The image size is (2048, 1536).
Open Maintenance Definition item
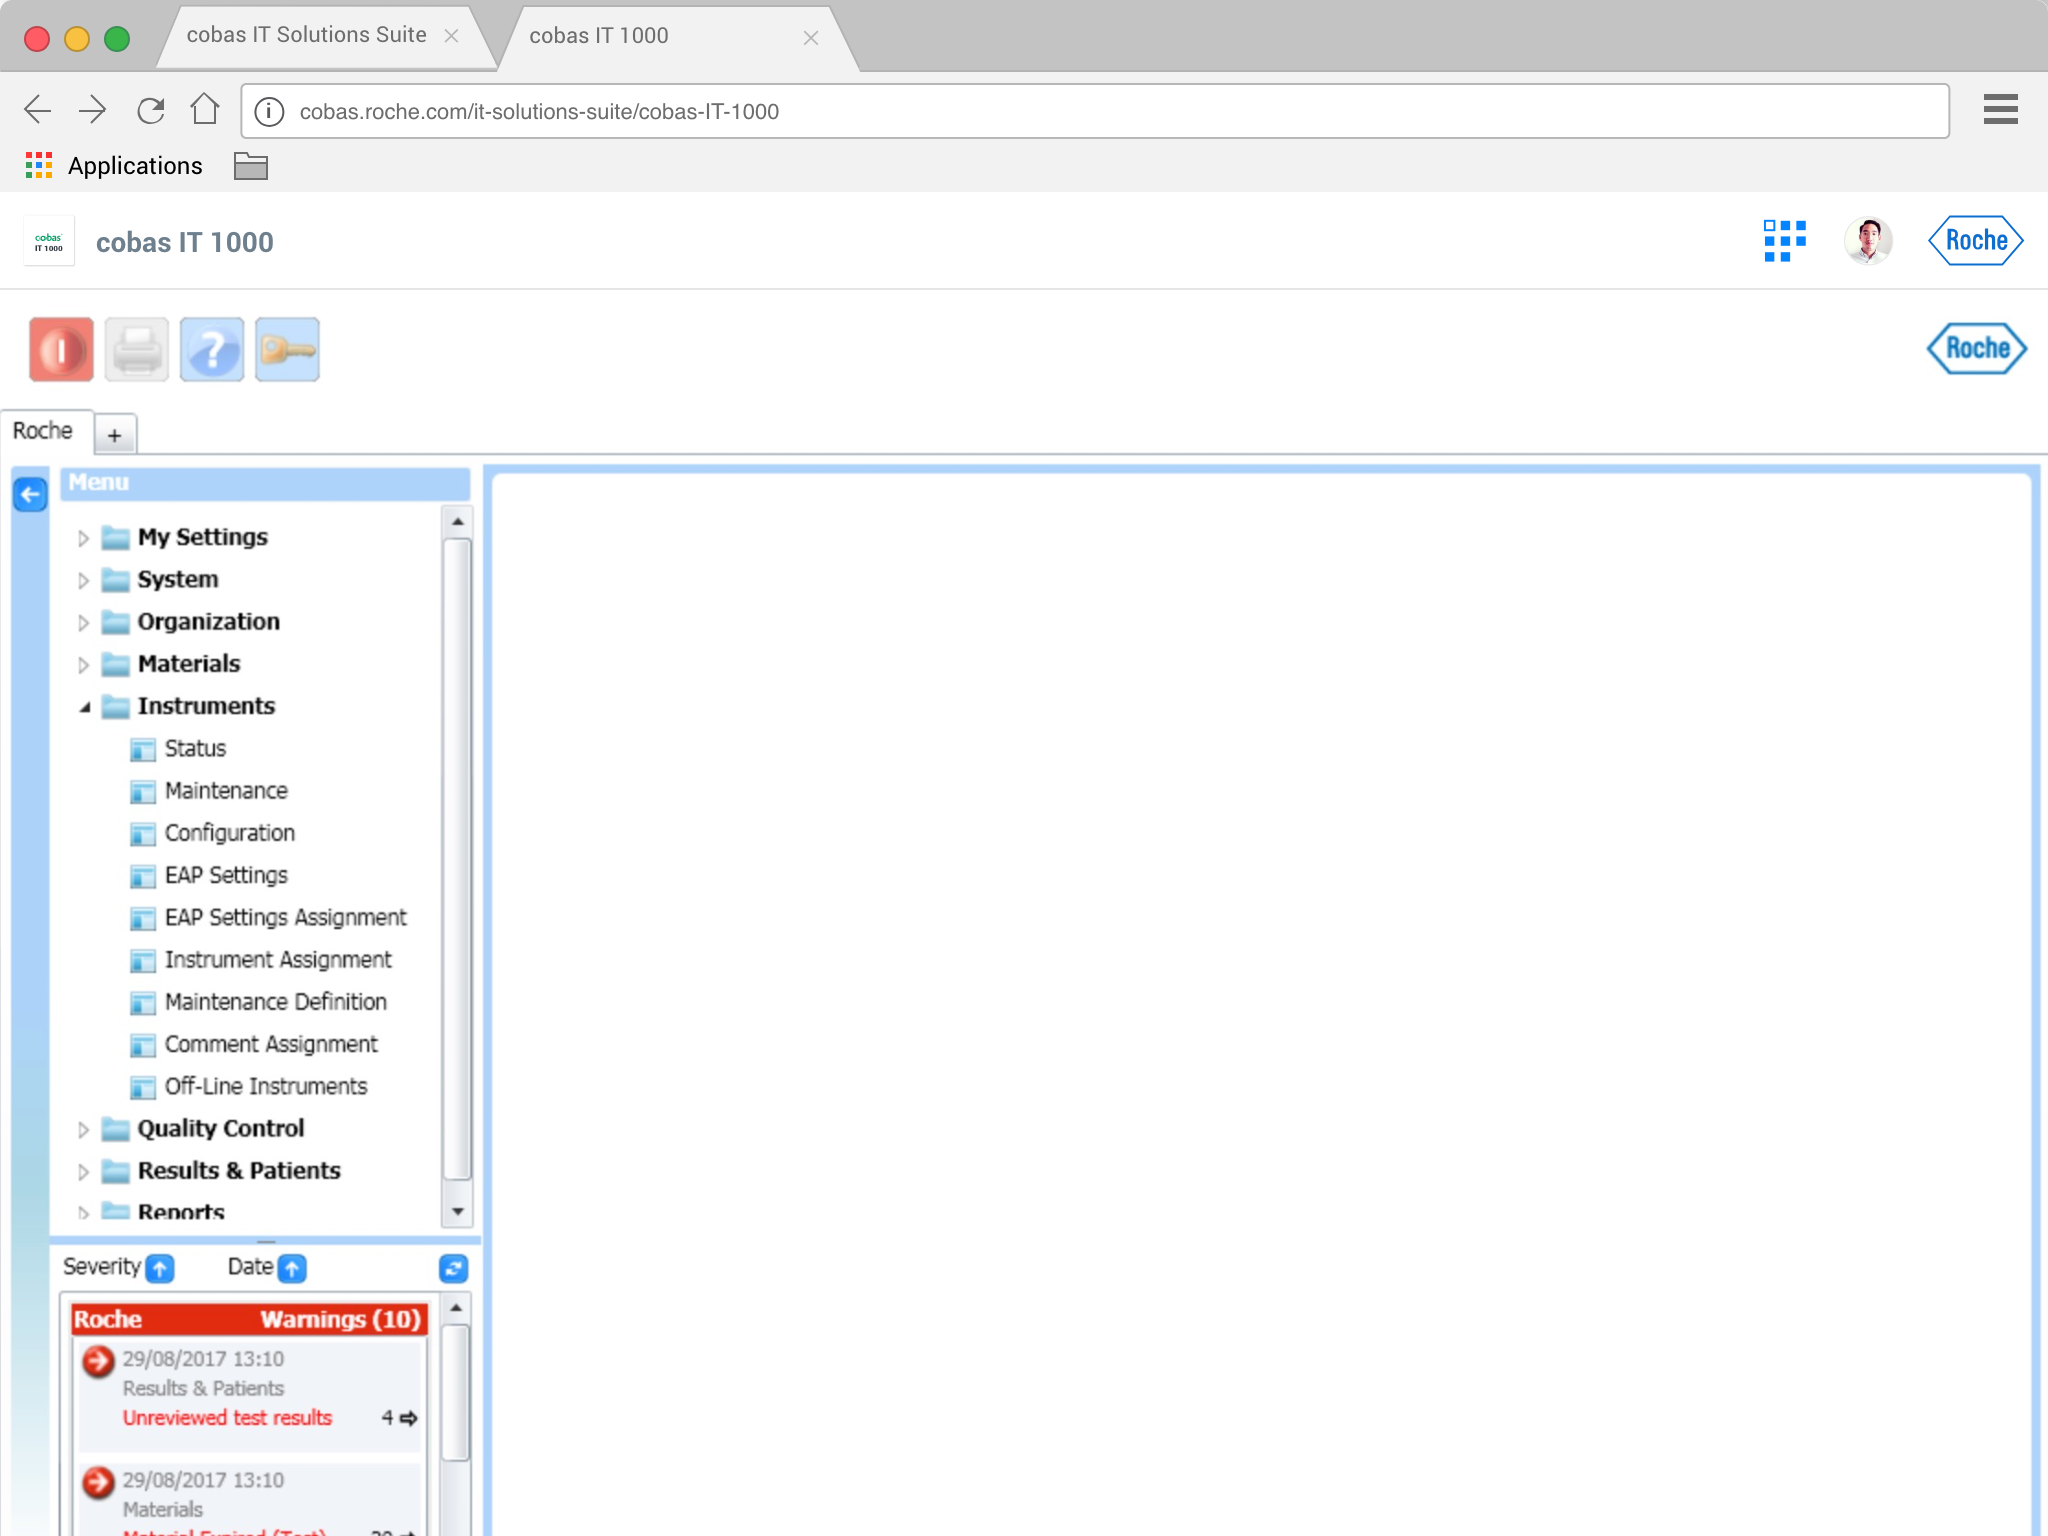[x=275, y=1002]
